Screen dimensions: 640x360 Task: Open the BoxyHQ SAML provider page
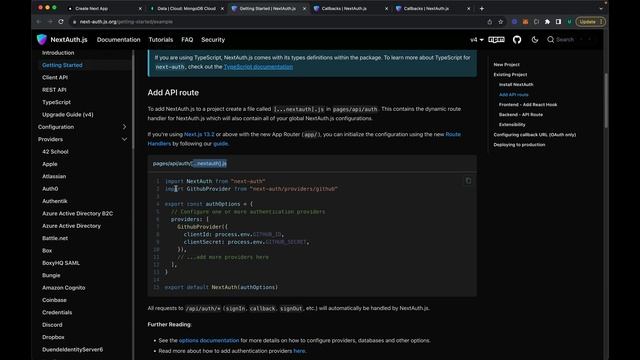point(61,263)
